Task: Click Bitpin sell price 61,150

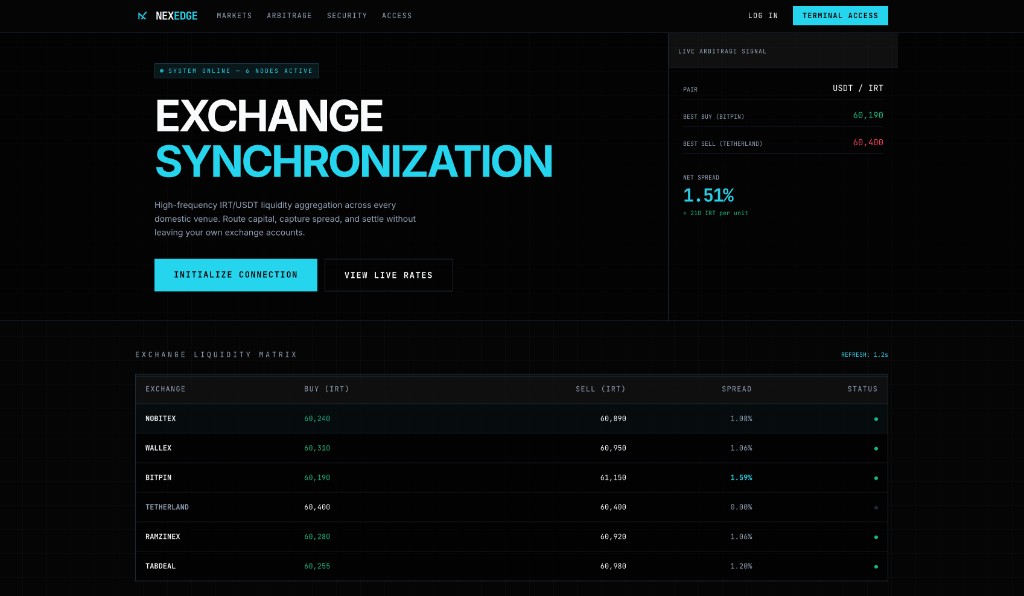Action: [x=613, y=477]
